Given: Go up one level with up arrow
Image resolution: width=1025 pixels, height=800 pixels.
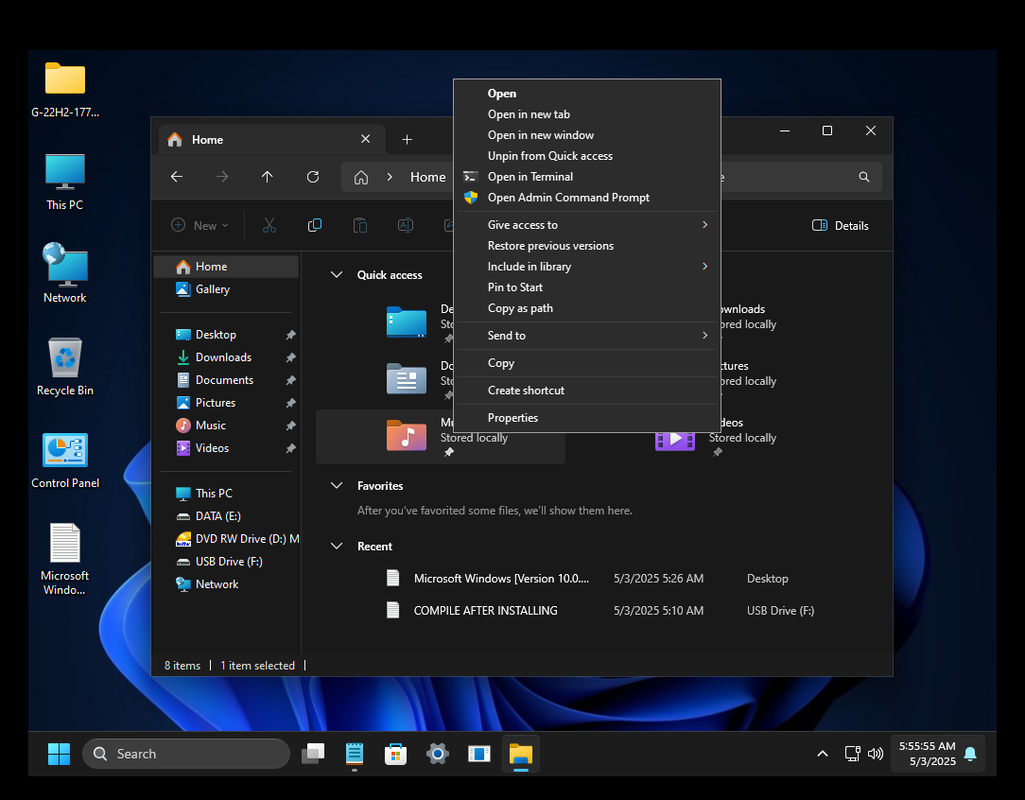Looking at the screenshot, I should click(267, 176).
